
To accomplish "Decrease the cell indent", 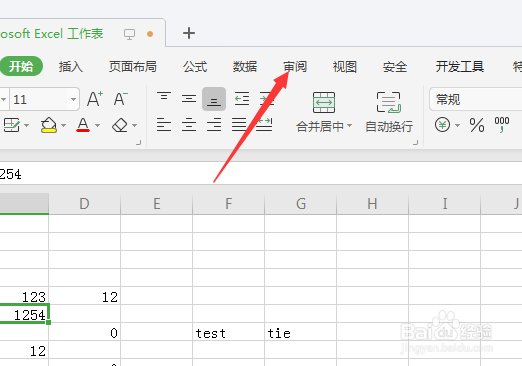I will click(x=242, y=99).
